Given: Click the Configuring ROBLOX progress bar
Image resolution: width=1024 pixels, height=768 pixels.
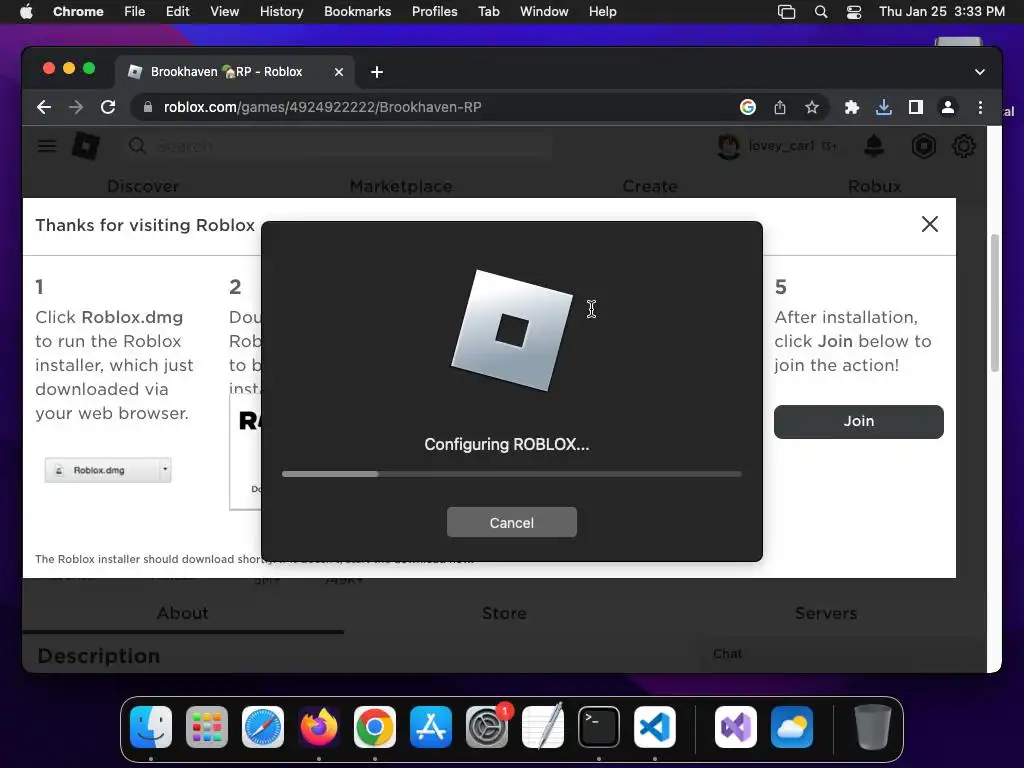Looking at the screenshot, I should (511, 474).
